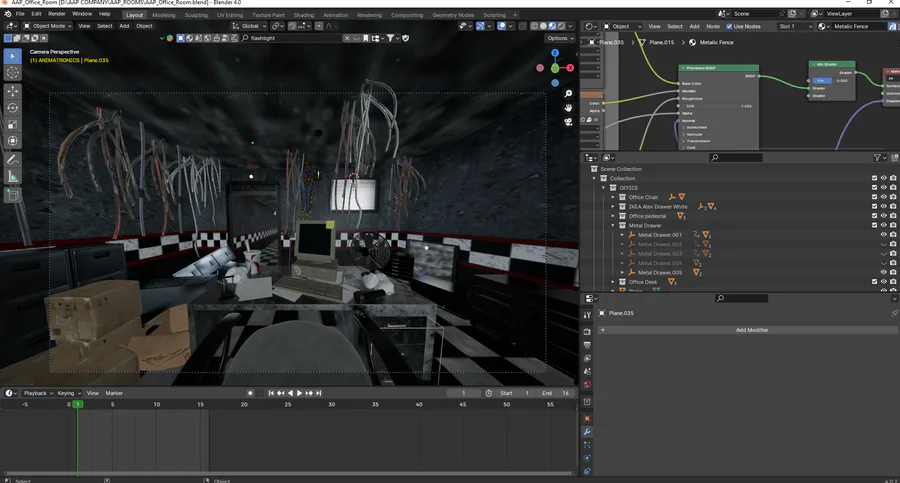This screenshot has width=900, height=483.
Task: Activate the Select Box tool
Action: 13,56
